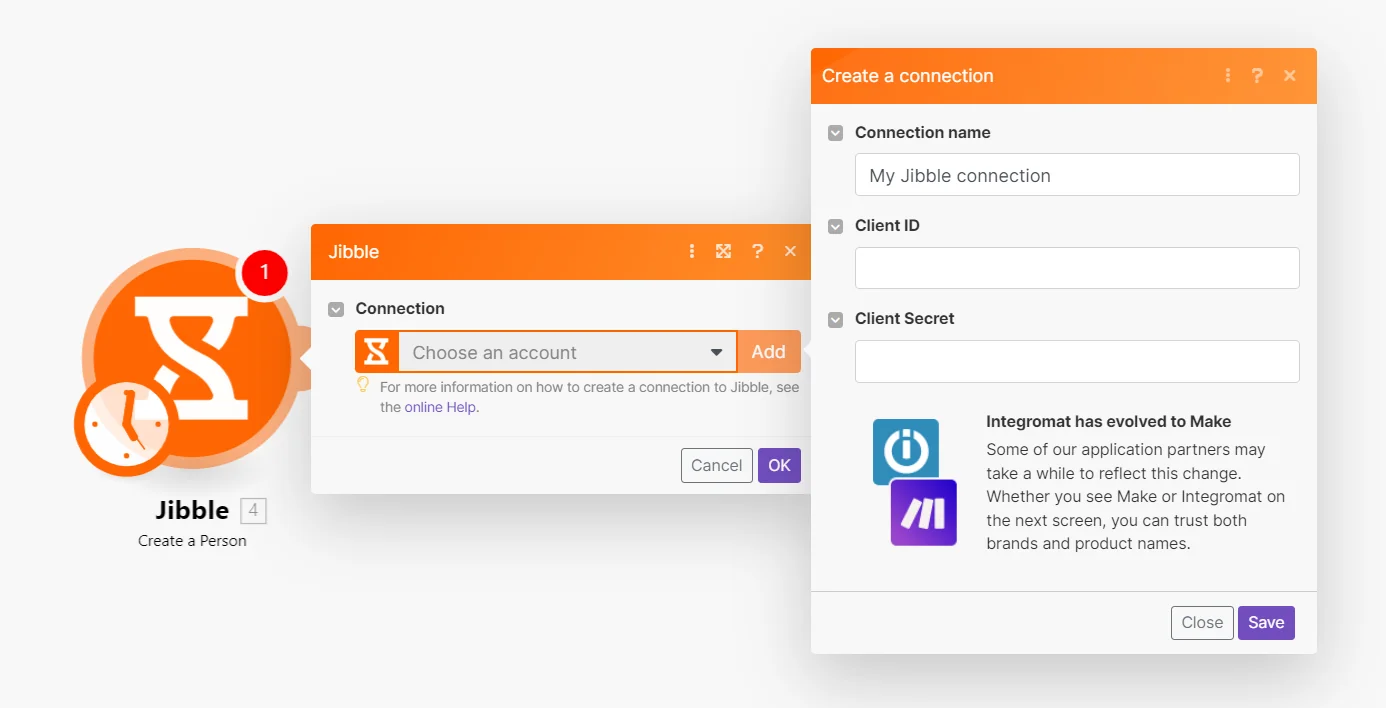This screenshot has width=1386, height=708.
Task: Open help in the Jibble dialog header
Action: tap(757, 251)
